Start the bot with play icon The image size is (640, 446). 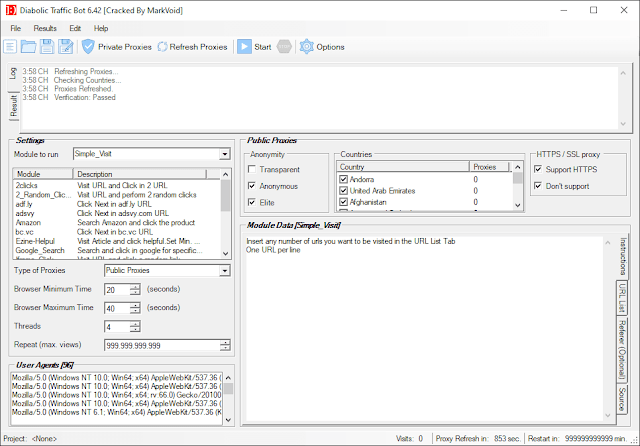coord(254,47)
